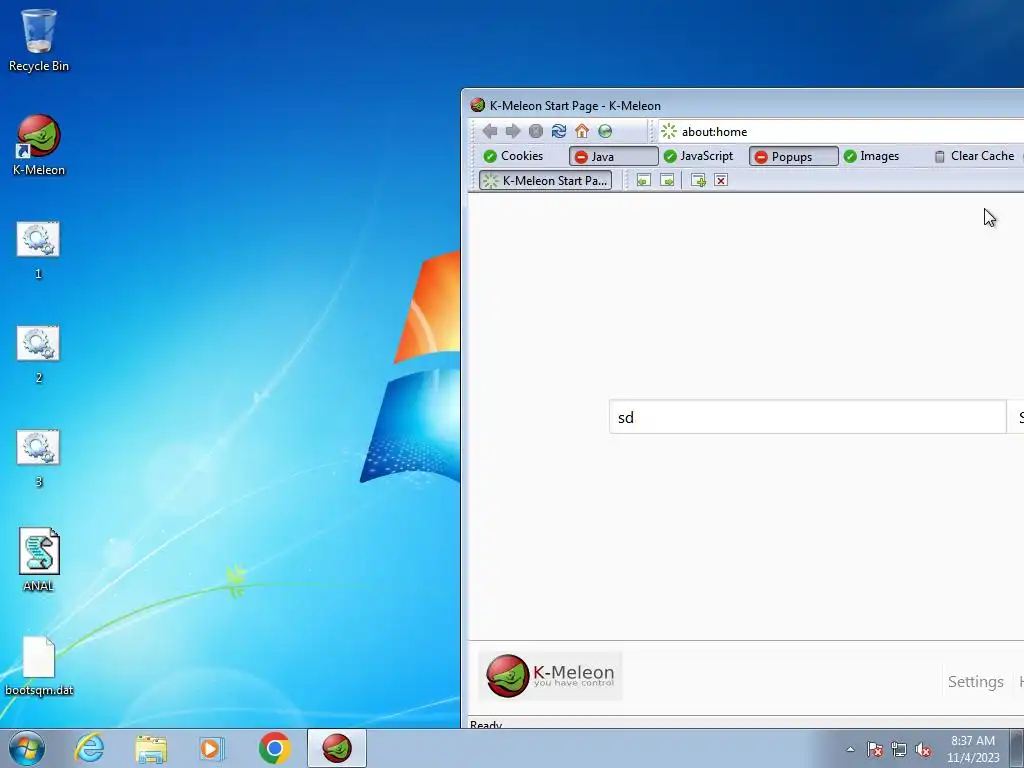The height and width of the screenshot is (768, 1024).
Task: Launch Internet Explorer from taskbar
Action: point(89,748)
